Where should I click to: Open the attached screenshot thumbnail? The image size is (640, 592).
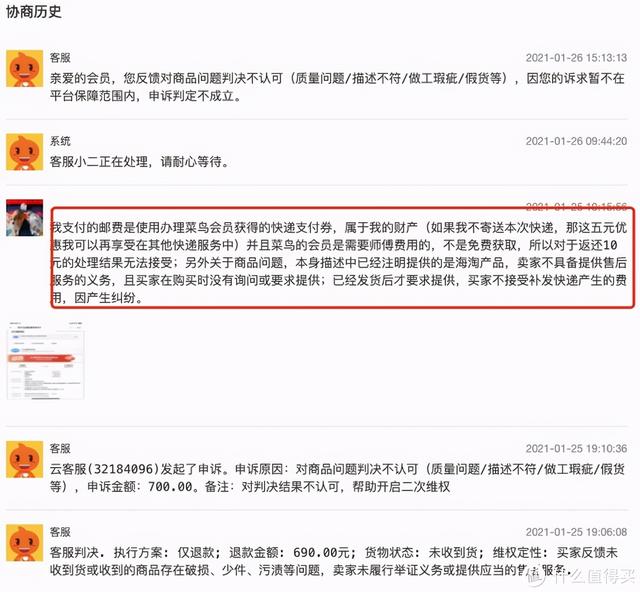(x=46, y=361)
